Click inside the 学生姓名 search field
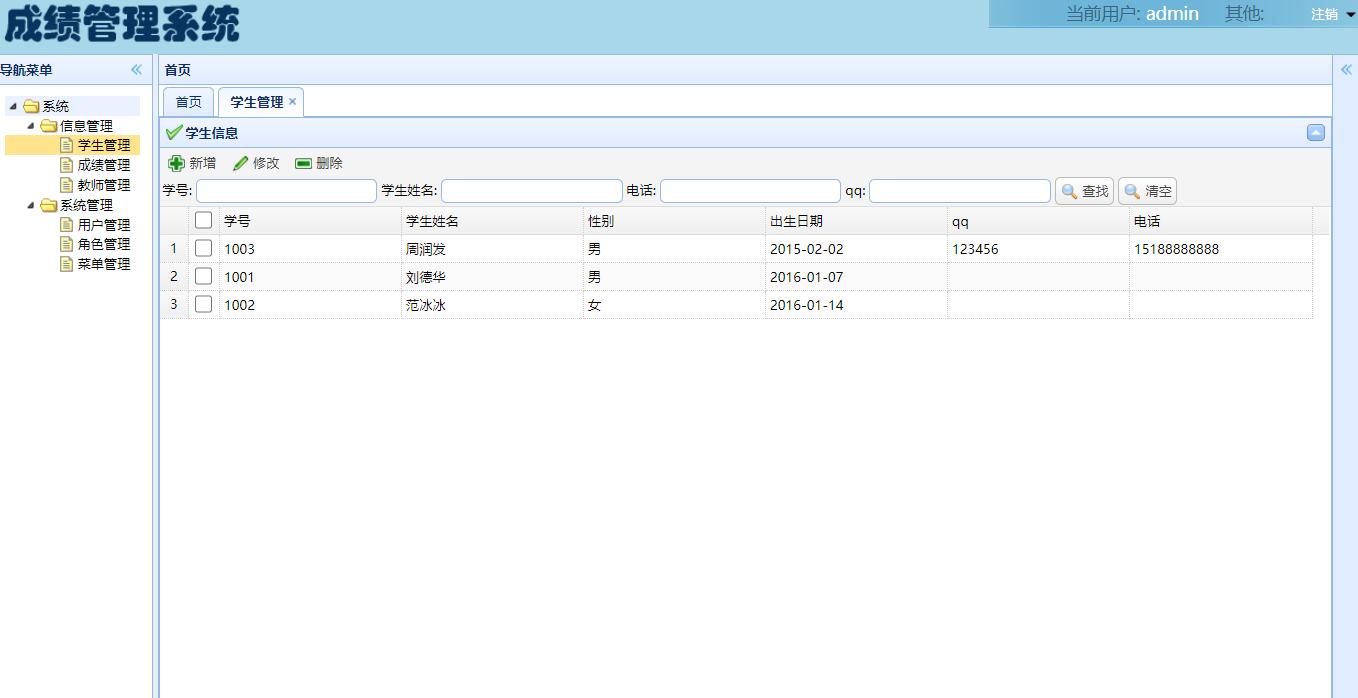The image size is (1358, 698). 531,190
